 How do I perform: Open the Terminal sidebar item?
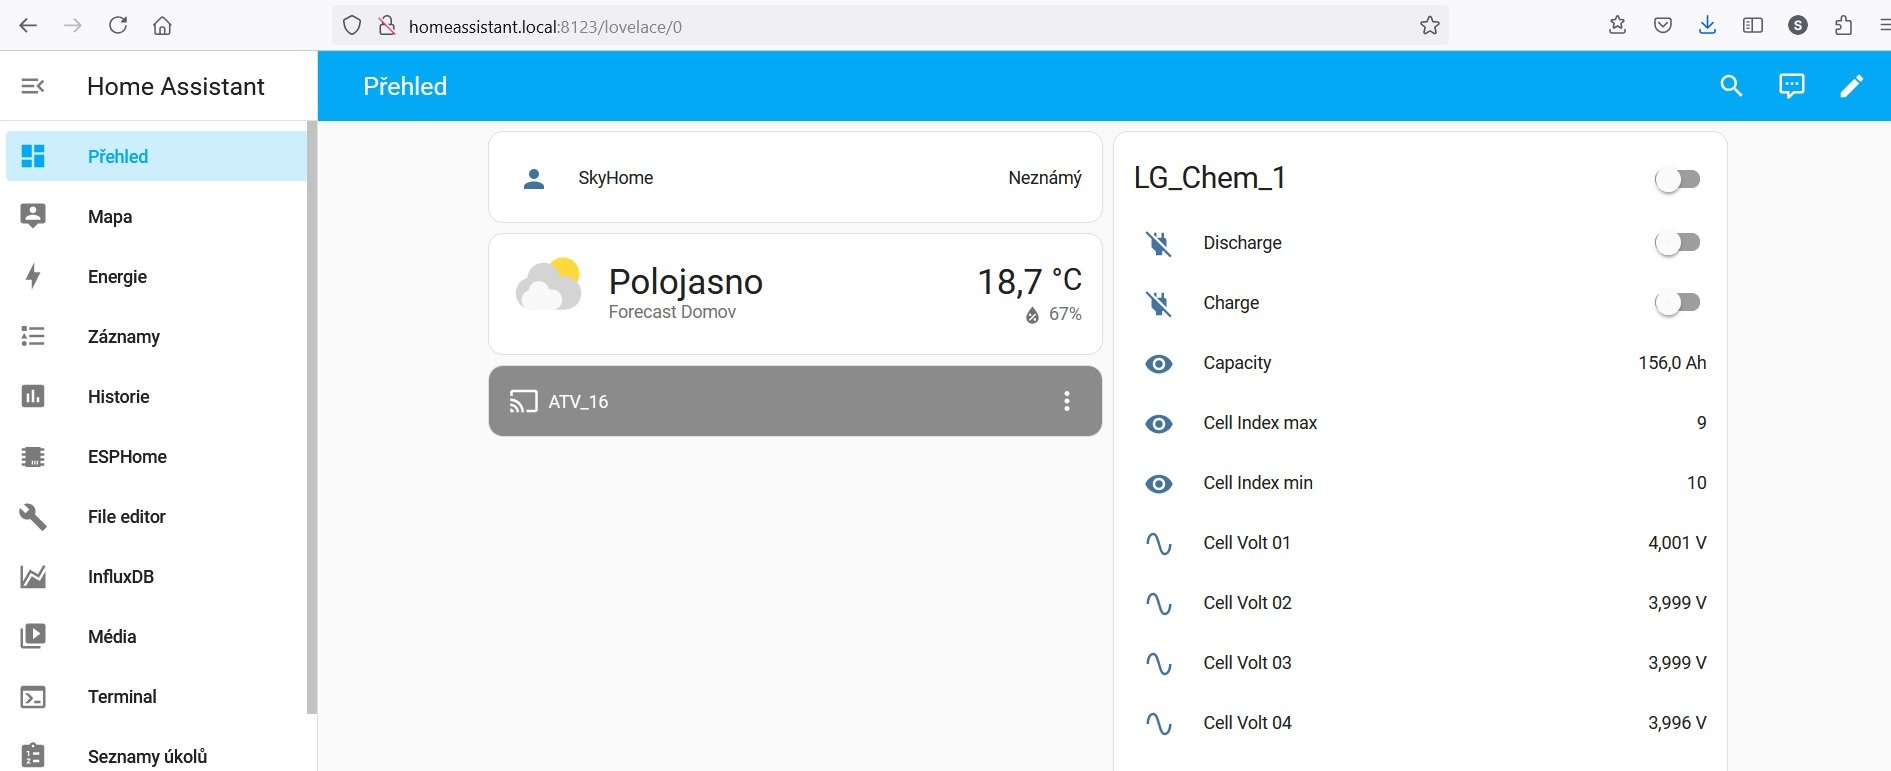click(x=122, y=697)
